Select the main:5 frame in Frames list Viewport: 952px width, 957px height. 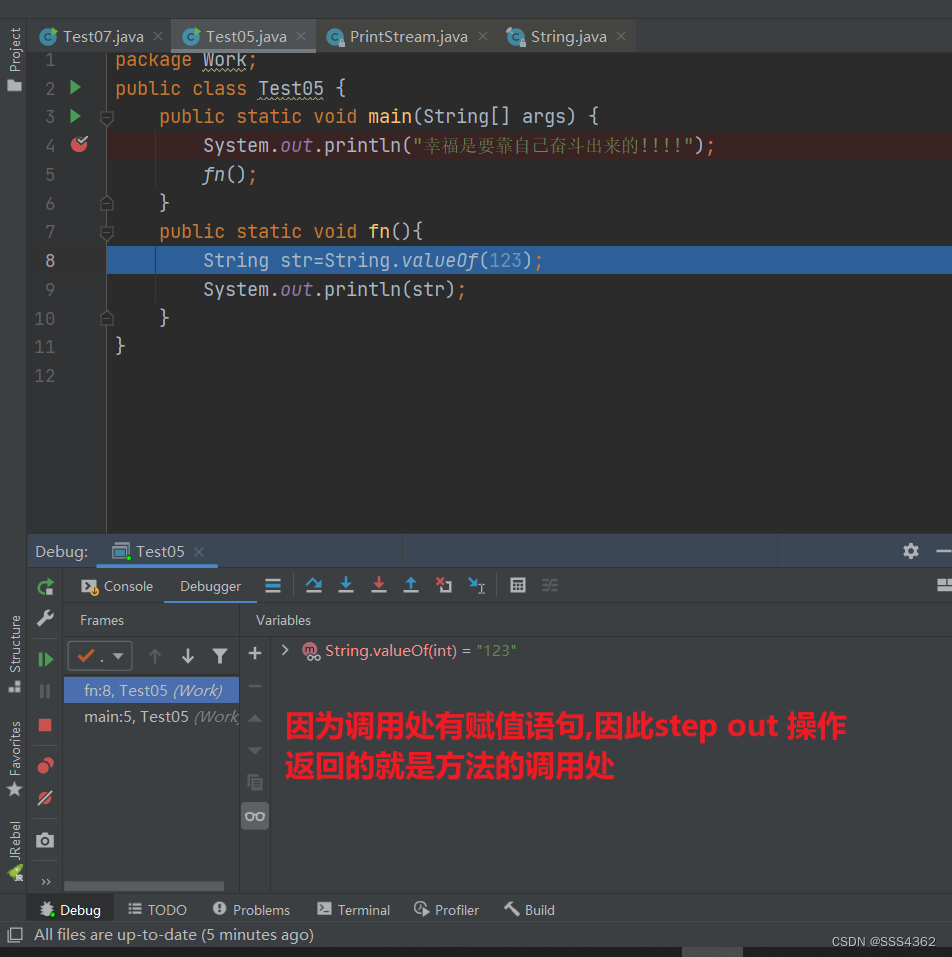(x=150, y=716)
